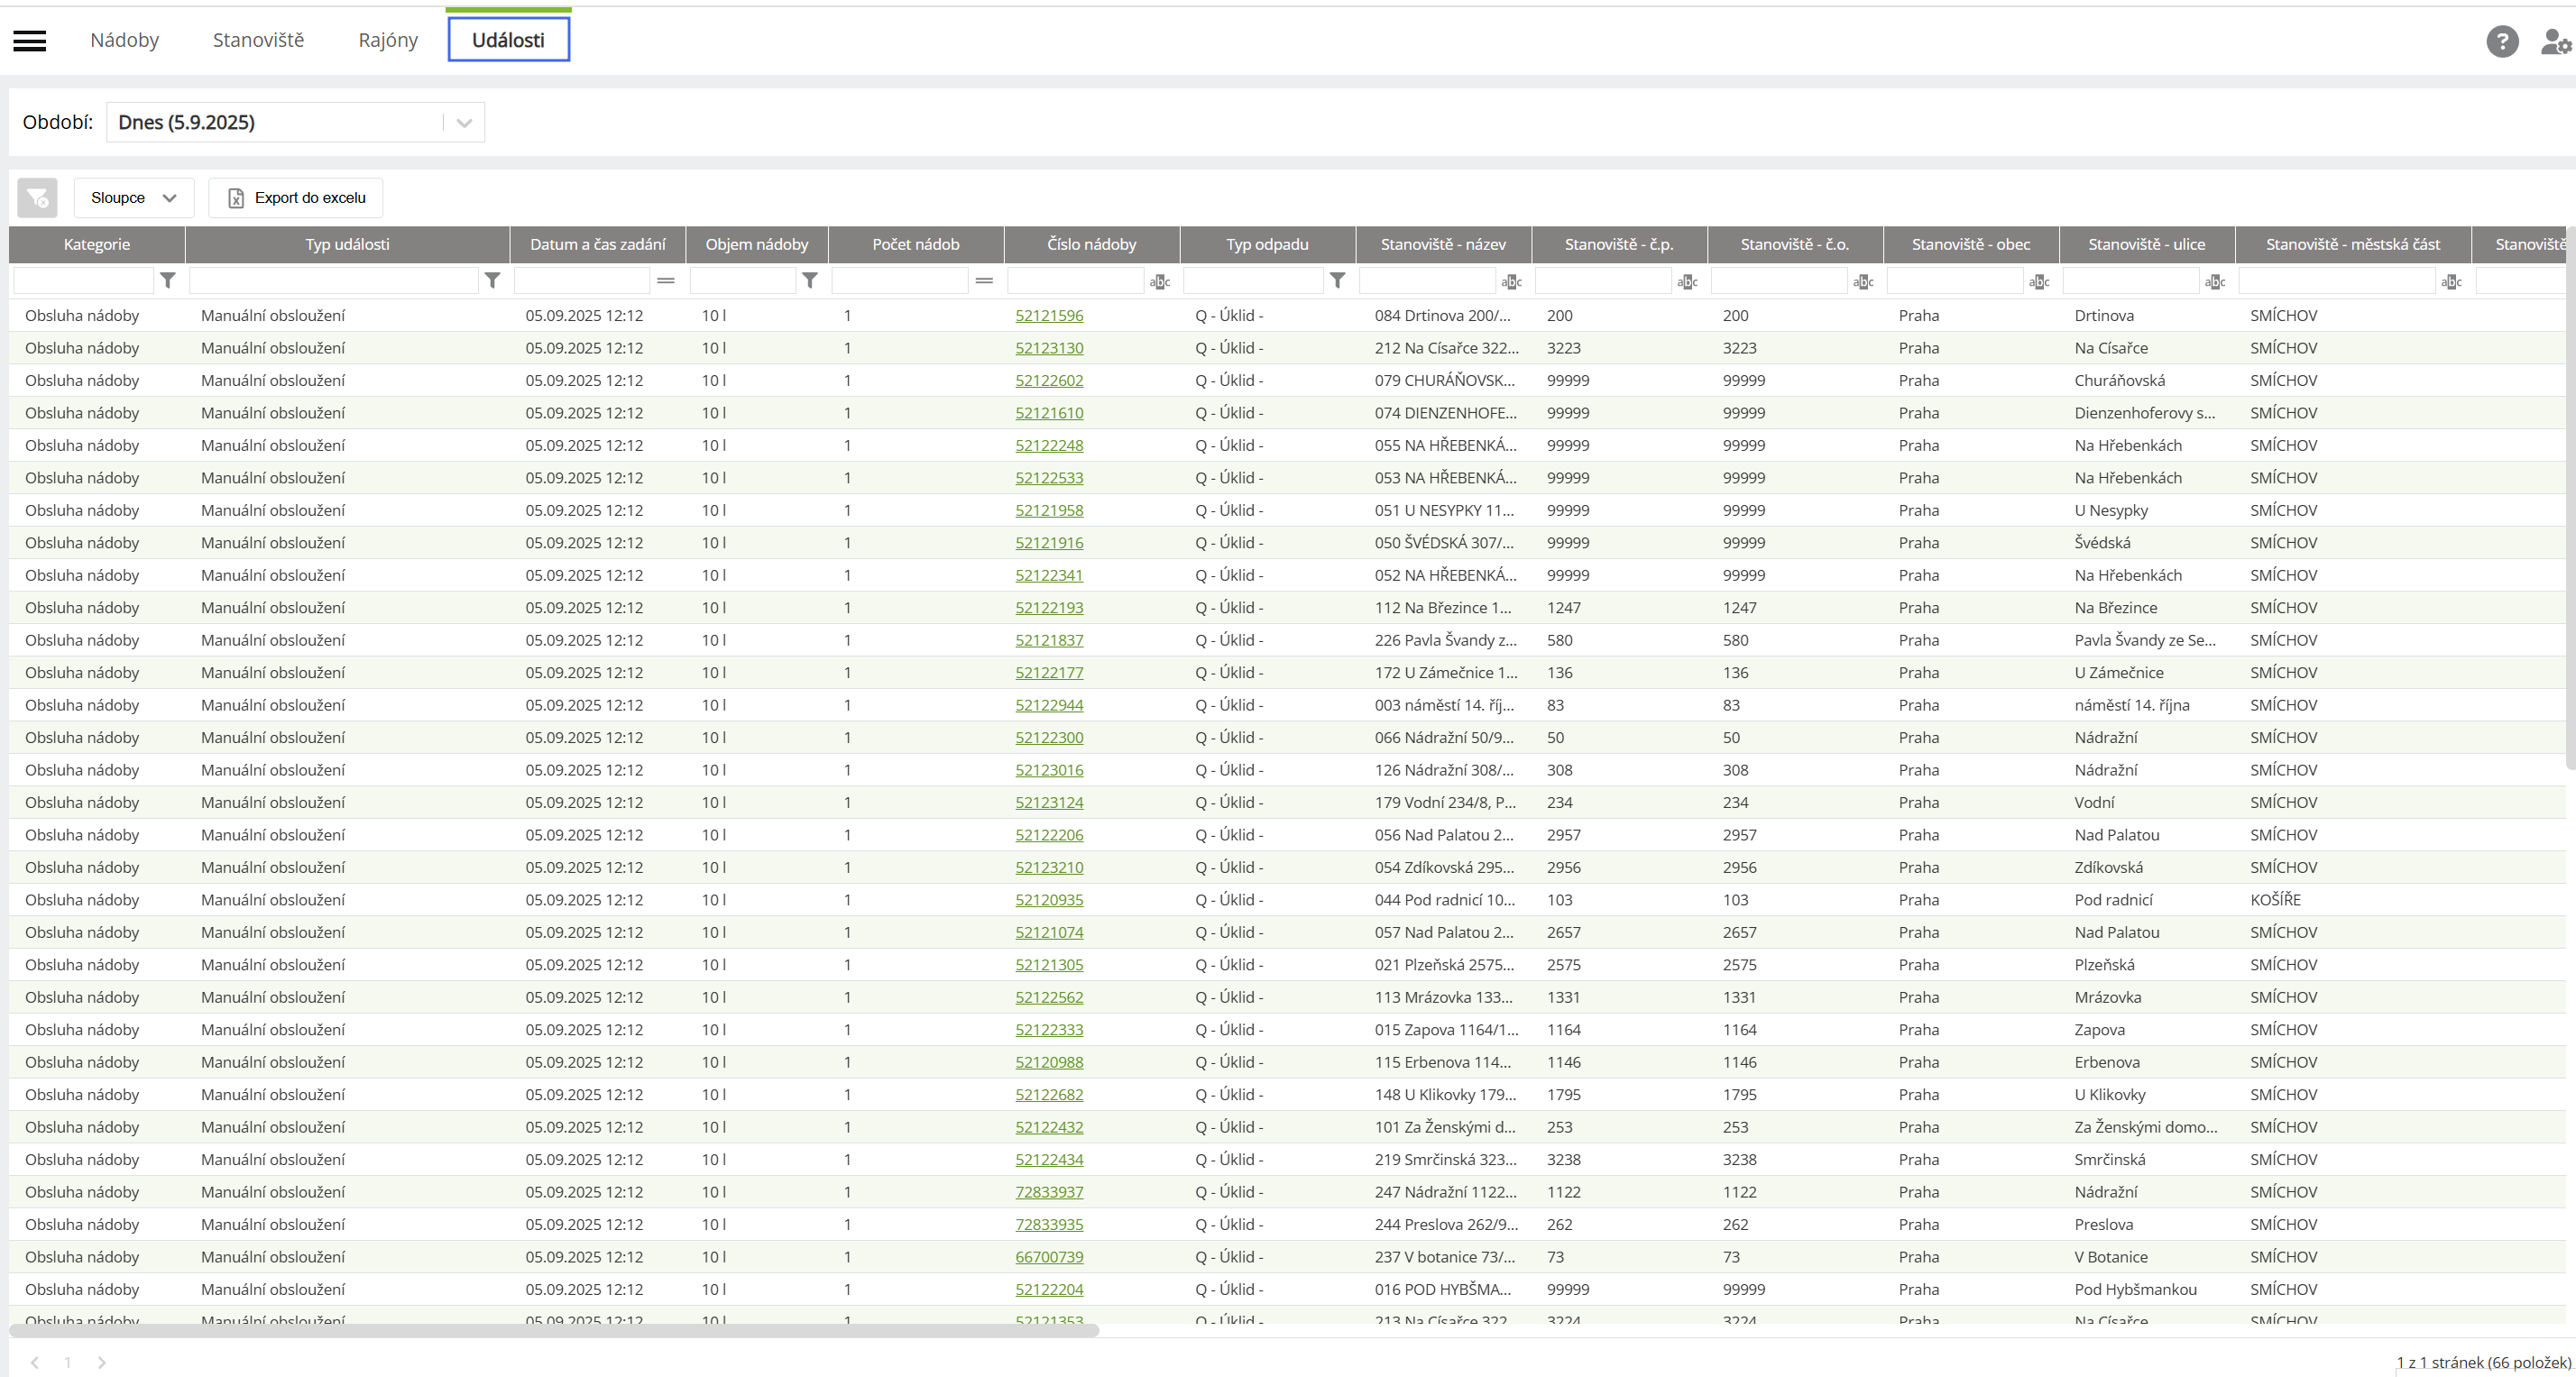Open the hamburger main menu
2576x1377 pixels.
(x=30, y=41)
